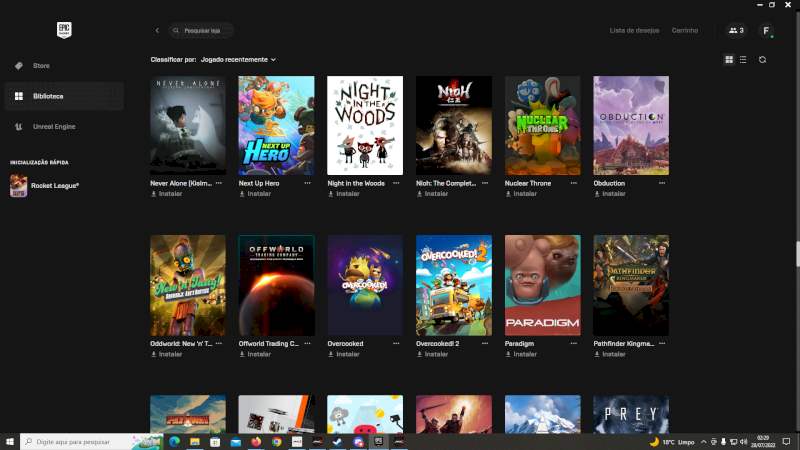Click the taskbar search box

[92, 442]
